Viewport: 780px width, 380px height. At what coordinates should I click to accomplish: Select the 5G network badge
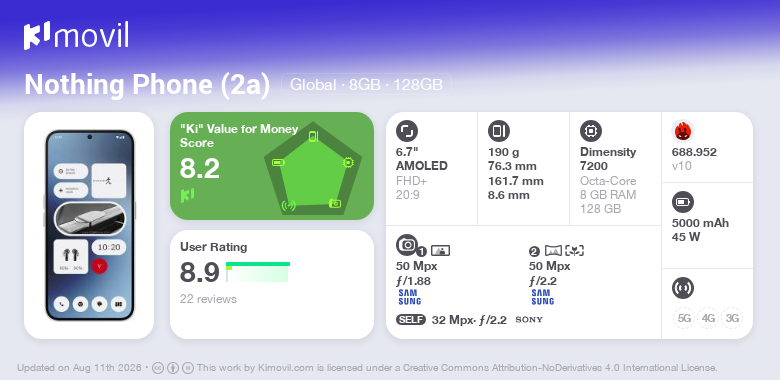(684, 318)
